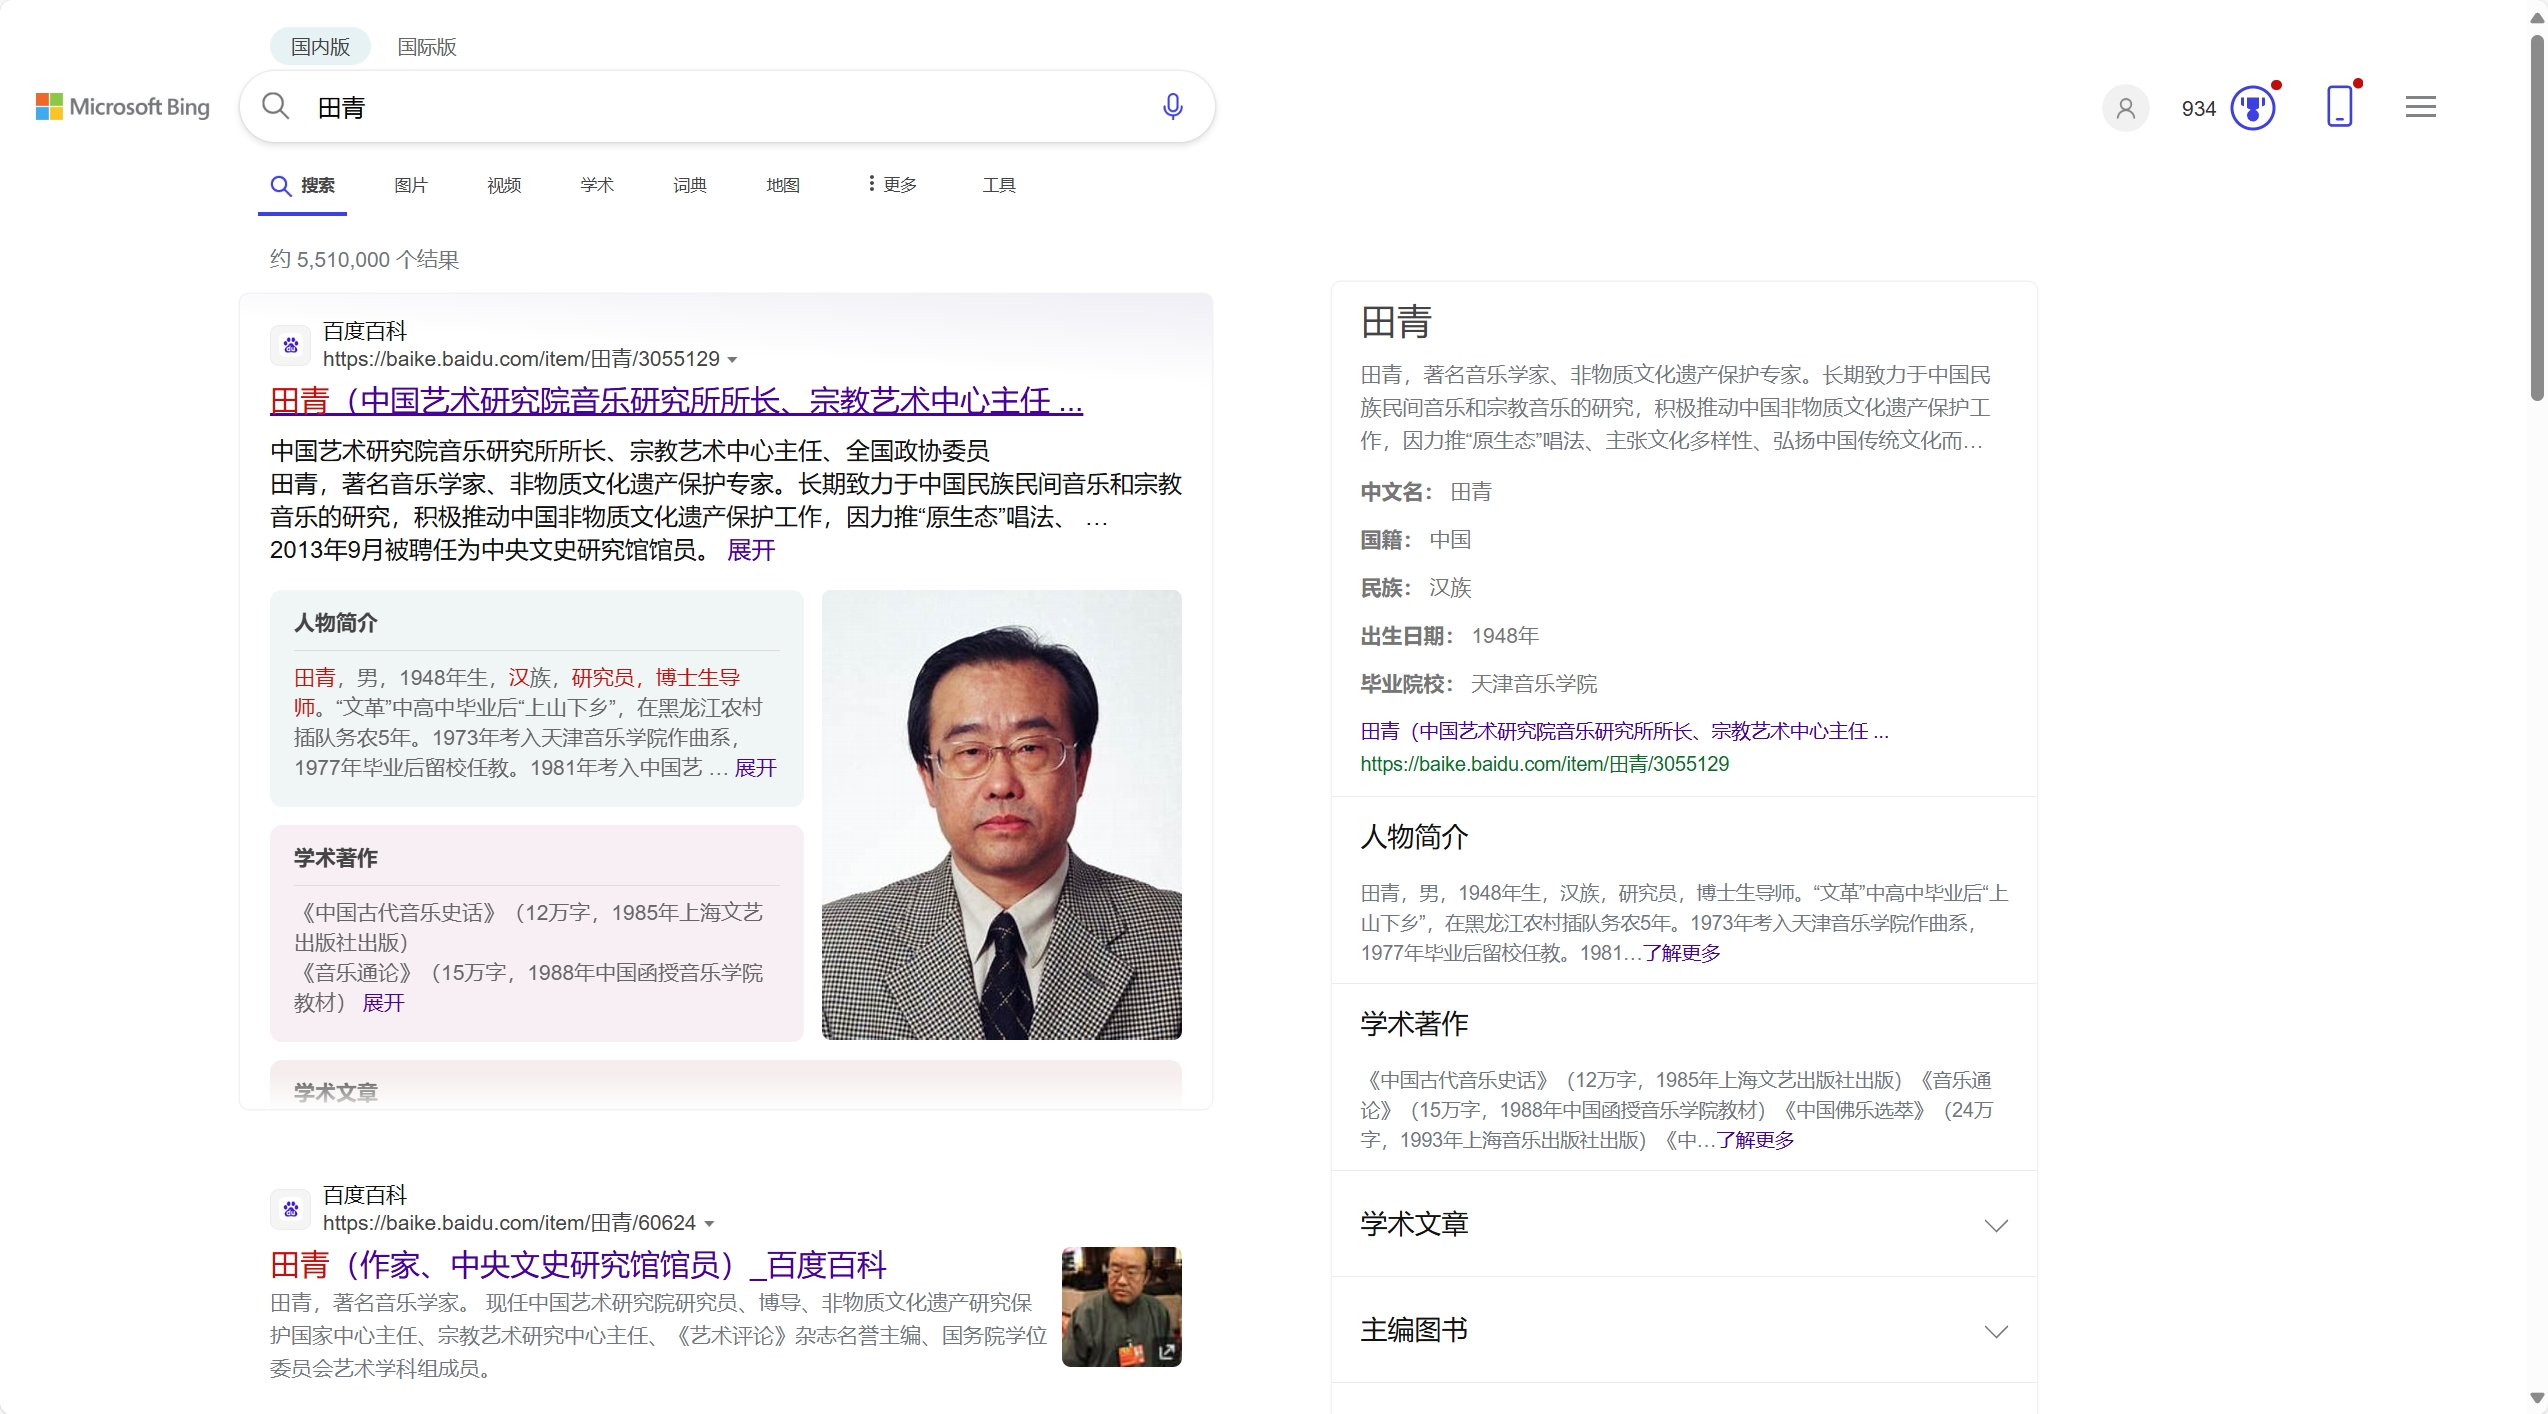This screenshot has height=1414, width=2548.
Task: Switch to the 图片 tab
Action: (x=410, y=186)
